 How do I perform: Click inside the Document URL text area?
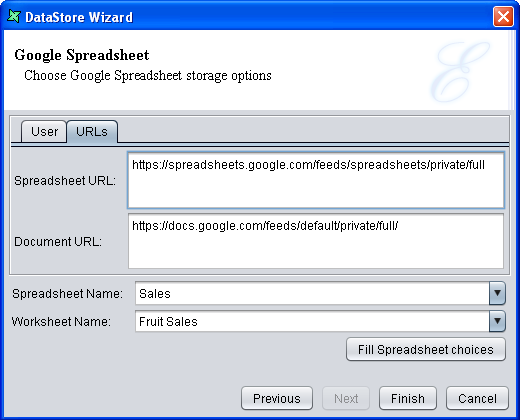316,241
